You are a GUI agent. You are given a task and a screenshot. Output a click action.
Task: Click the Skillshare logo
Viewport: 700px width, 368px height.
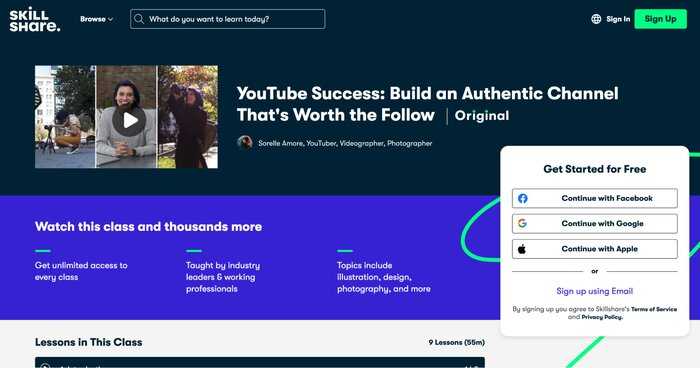point(35,19)
